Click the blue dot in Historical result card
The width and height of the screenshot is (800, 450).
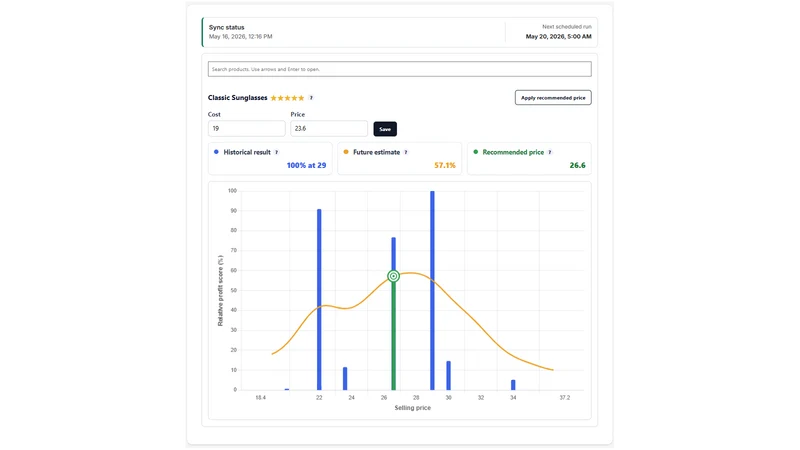[x=216, y=152]
